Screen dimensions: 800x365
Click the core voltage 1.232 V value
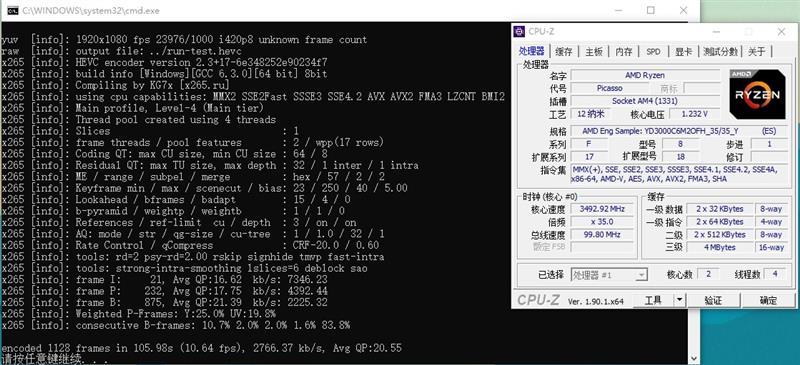point(694,114)
